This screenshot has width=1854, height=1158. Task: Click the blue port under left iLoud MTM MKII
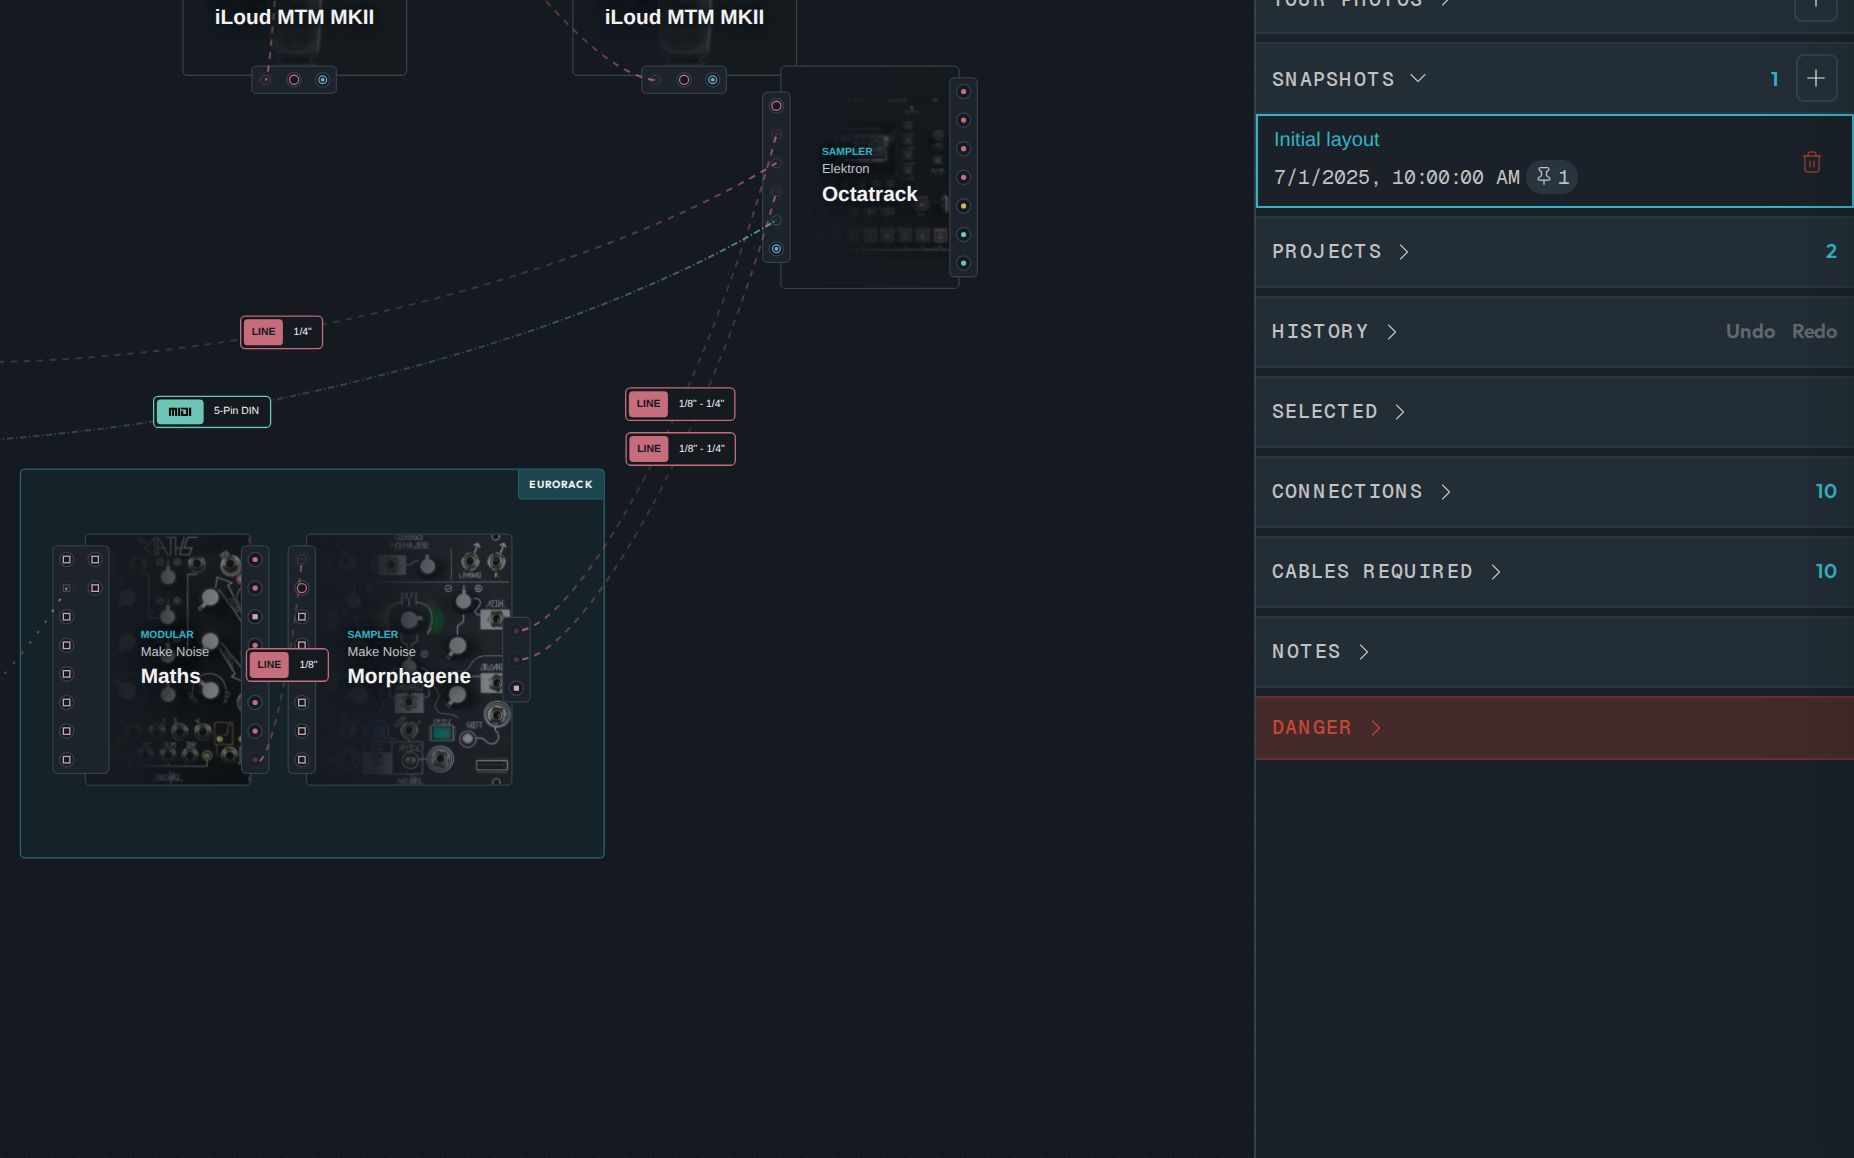(x=322, y=80)
